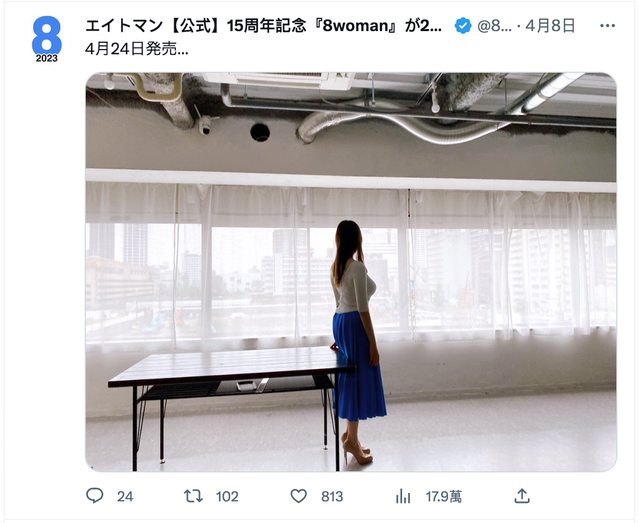The width and height of the screenshot is (640, 523).
Task: Click the 102 retweets count
Action: pyautogui.click(x=227, y=496)
